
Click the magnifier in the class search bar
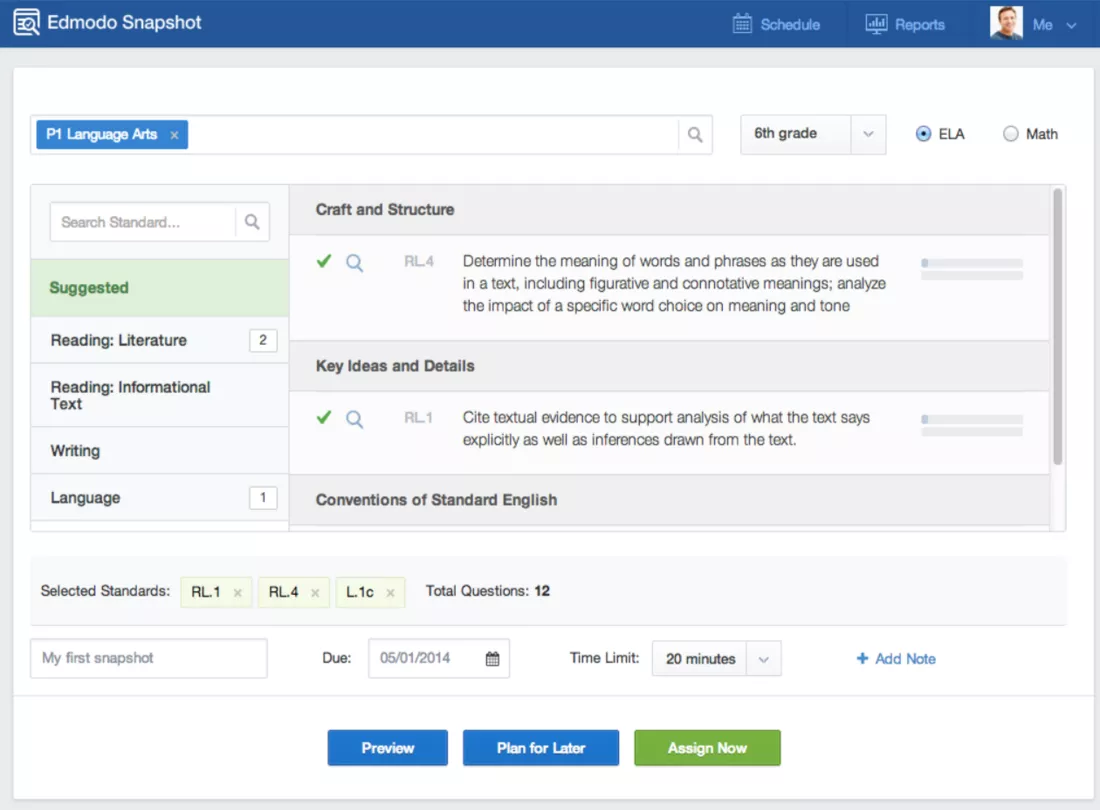[x=695, y=133]
